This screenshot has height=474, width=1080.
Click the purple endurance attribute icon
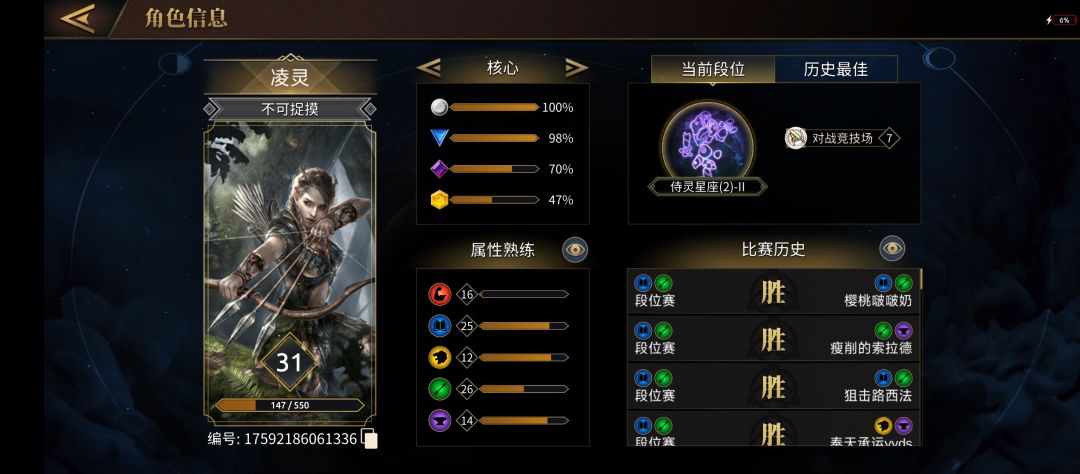(439, 420)
